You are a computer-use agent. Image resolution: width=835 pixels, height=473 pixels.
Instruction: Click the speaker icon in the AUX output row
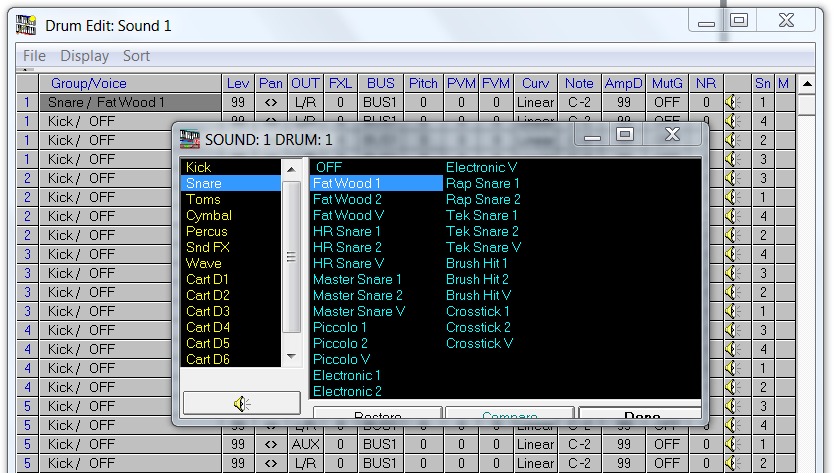pyautogui.click(x=732, y=444)
